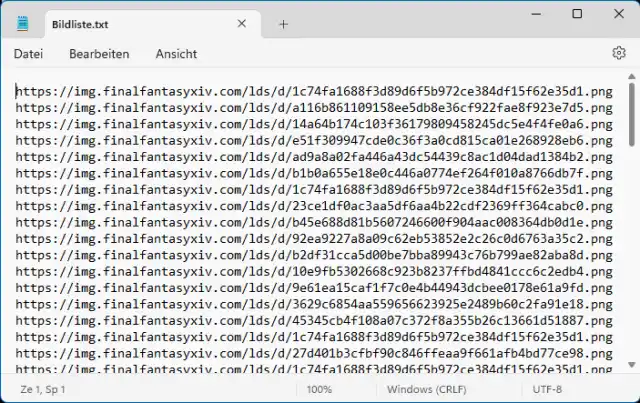
Task: Click the URL line ending in bd77ce98.png
Action: (x=314, y=353)
